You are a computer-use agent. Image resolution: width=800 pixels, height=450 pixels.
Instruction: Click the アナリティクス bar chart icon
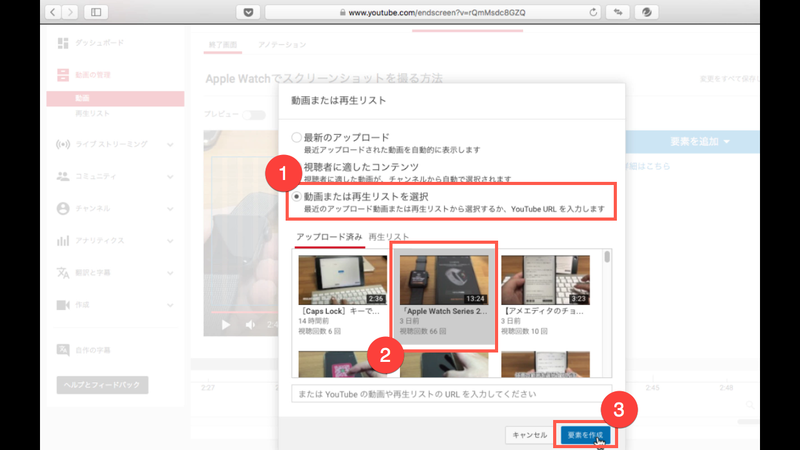(63, 241)
